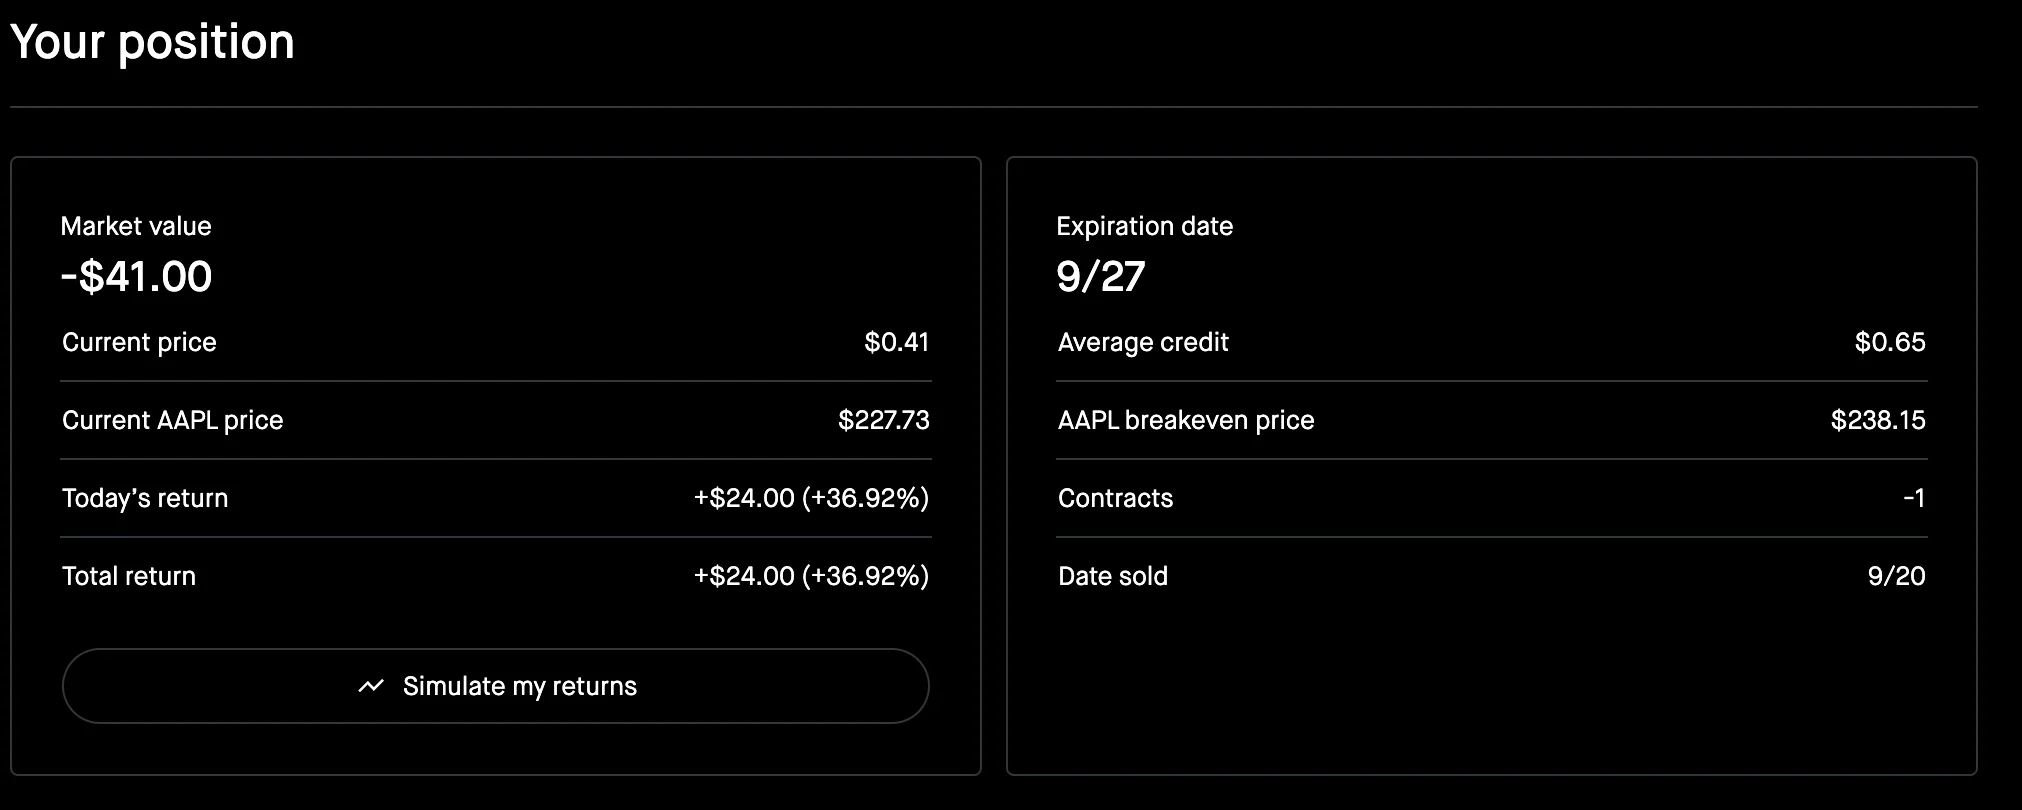The image size is (2022, 810).
Task: Select the -$41.00 market value amount
Action: tap(136, 276)
